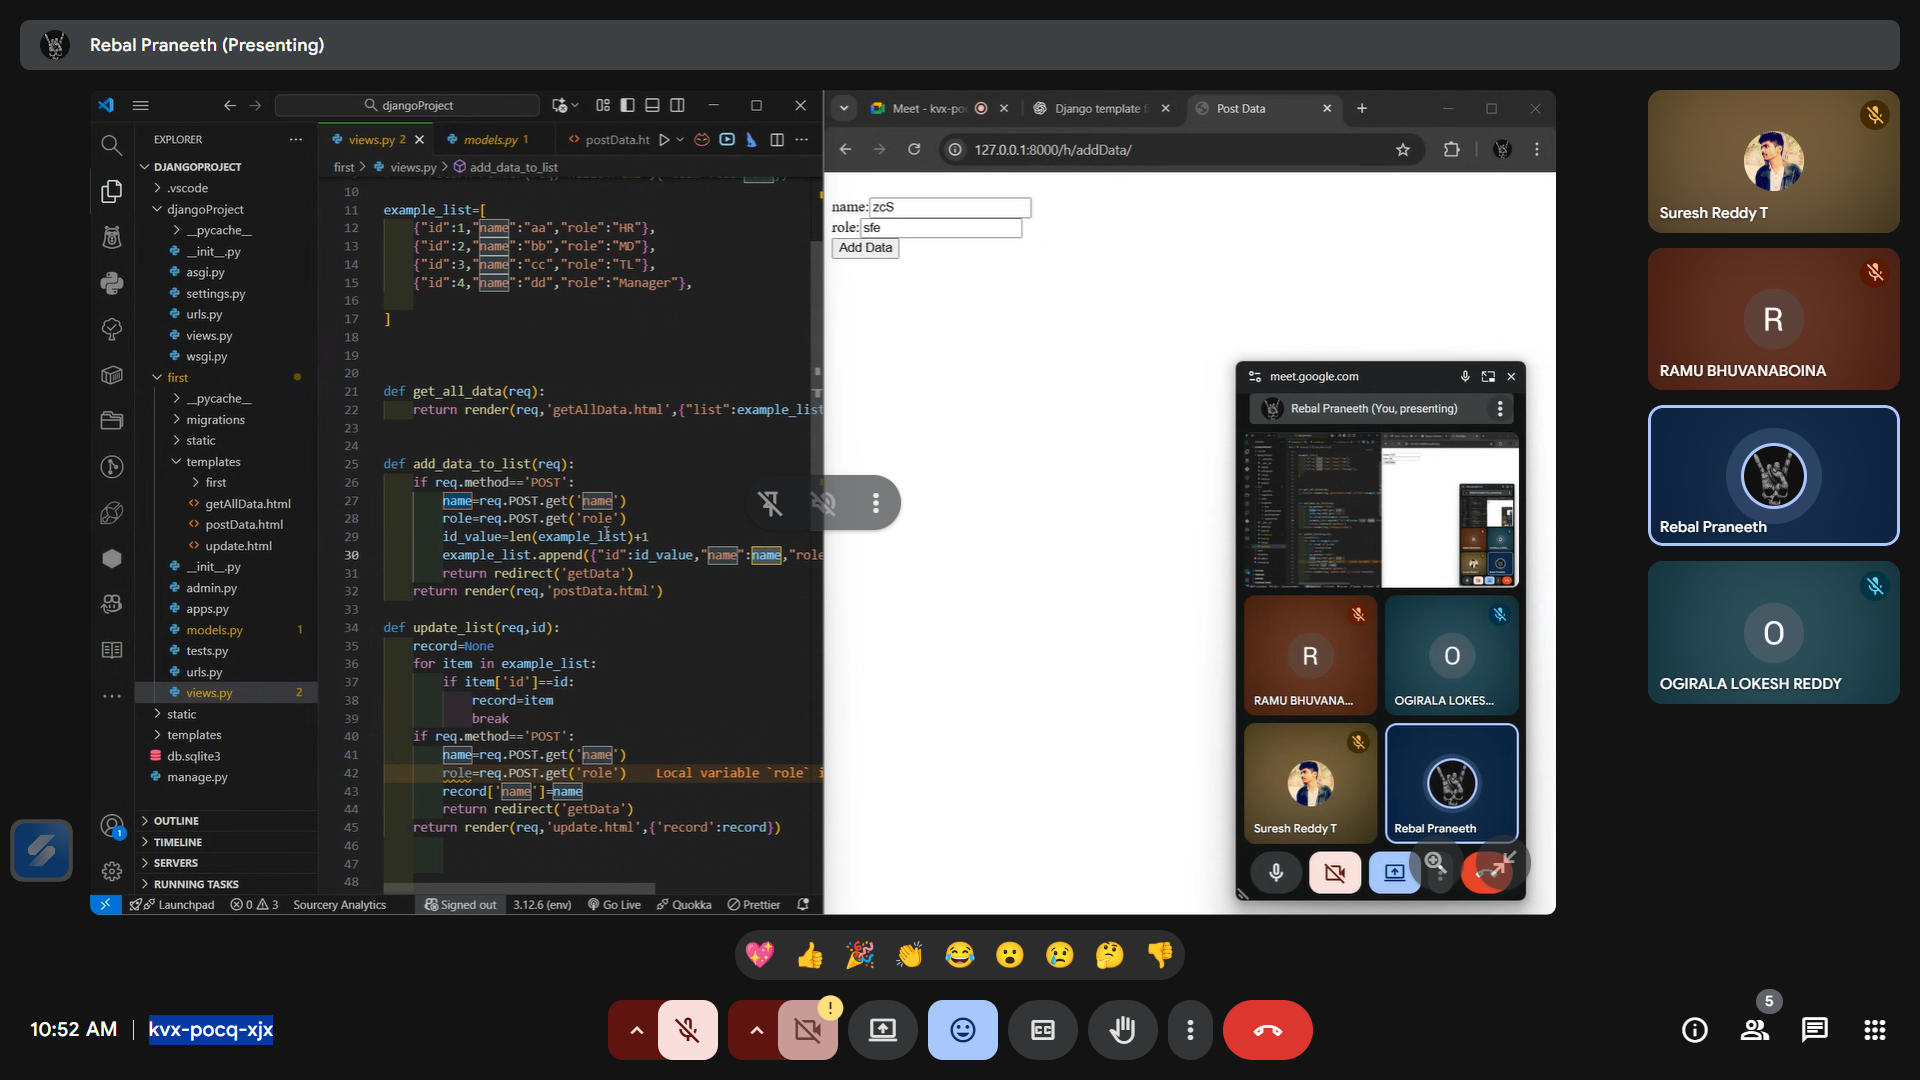1920x1080 pixels.
Task: Open more options three-dot menu
Action: point(1190,1030)
